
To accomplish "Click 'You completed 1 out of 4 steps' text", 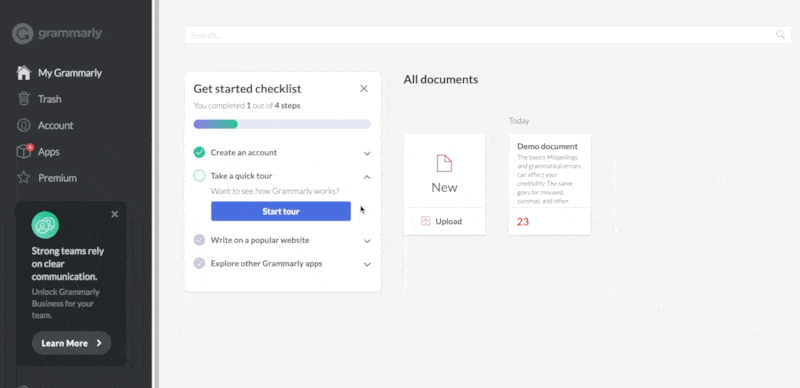I will [x=246, y=106].
